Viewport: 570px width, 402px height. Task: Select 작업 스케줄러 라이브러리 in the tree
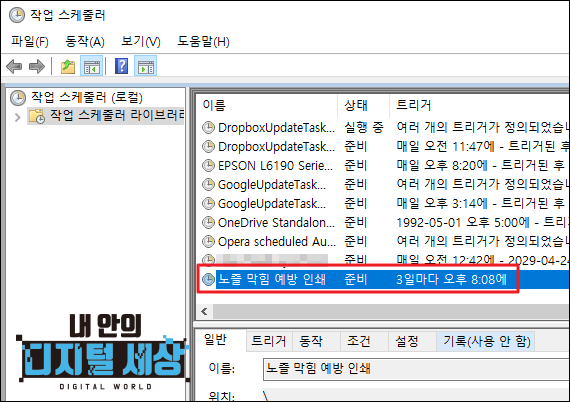[117, 116]
